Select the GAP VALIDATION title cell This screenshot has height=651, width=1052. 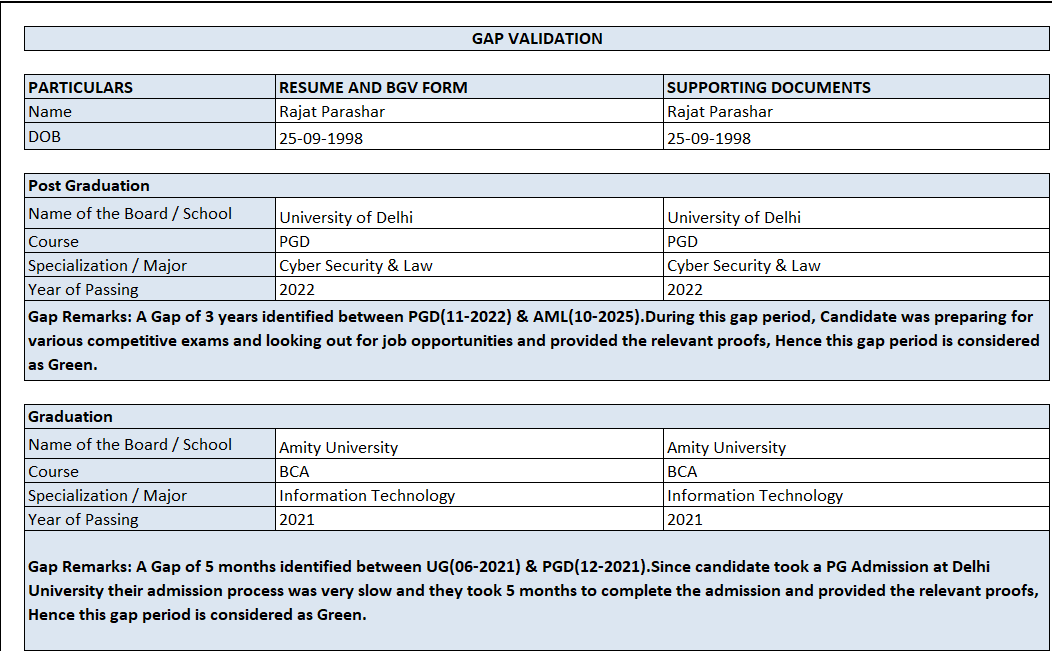537,38
